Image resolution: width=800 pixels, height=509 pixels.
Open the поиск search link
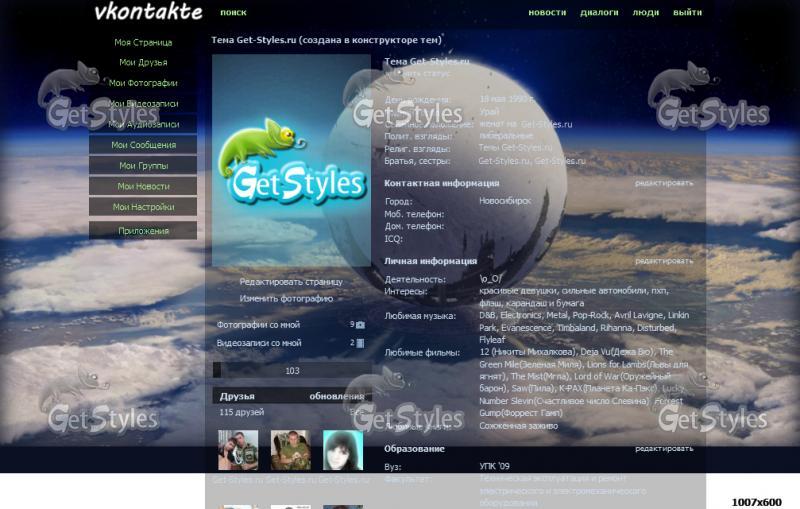(x=233, y=12)
